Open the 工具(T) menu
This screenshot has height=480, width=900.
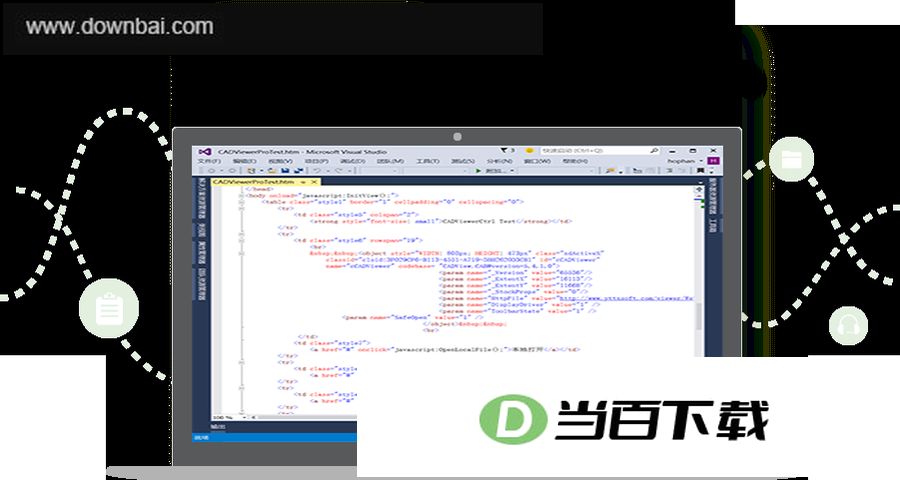pos(428,161)
